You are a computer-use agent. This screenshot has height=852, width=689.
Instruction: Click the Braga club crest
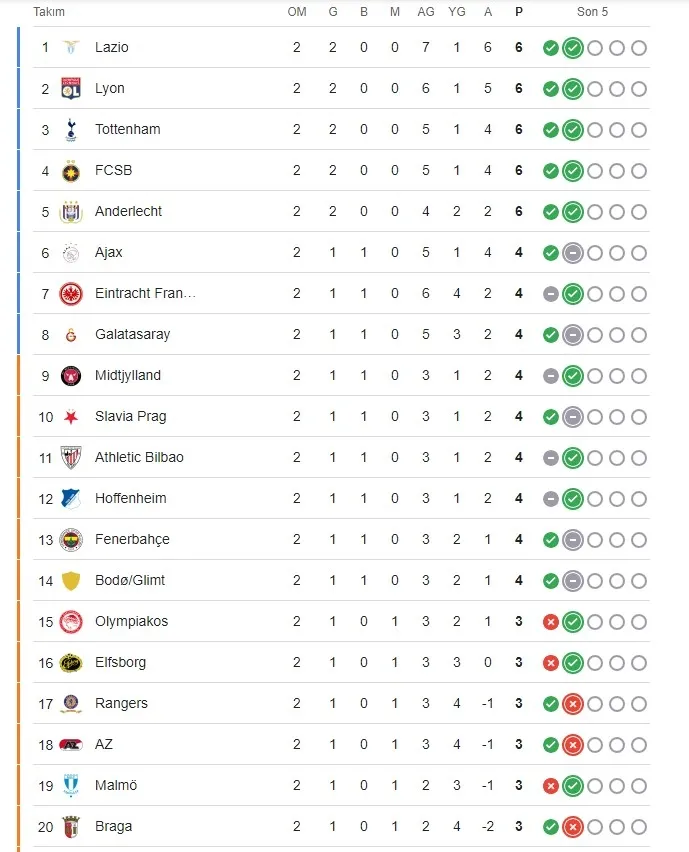click(71, 827)
